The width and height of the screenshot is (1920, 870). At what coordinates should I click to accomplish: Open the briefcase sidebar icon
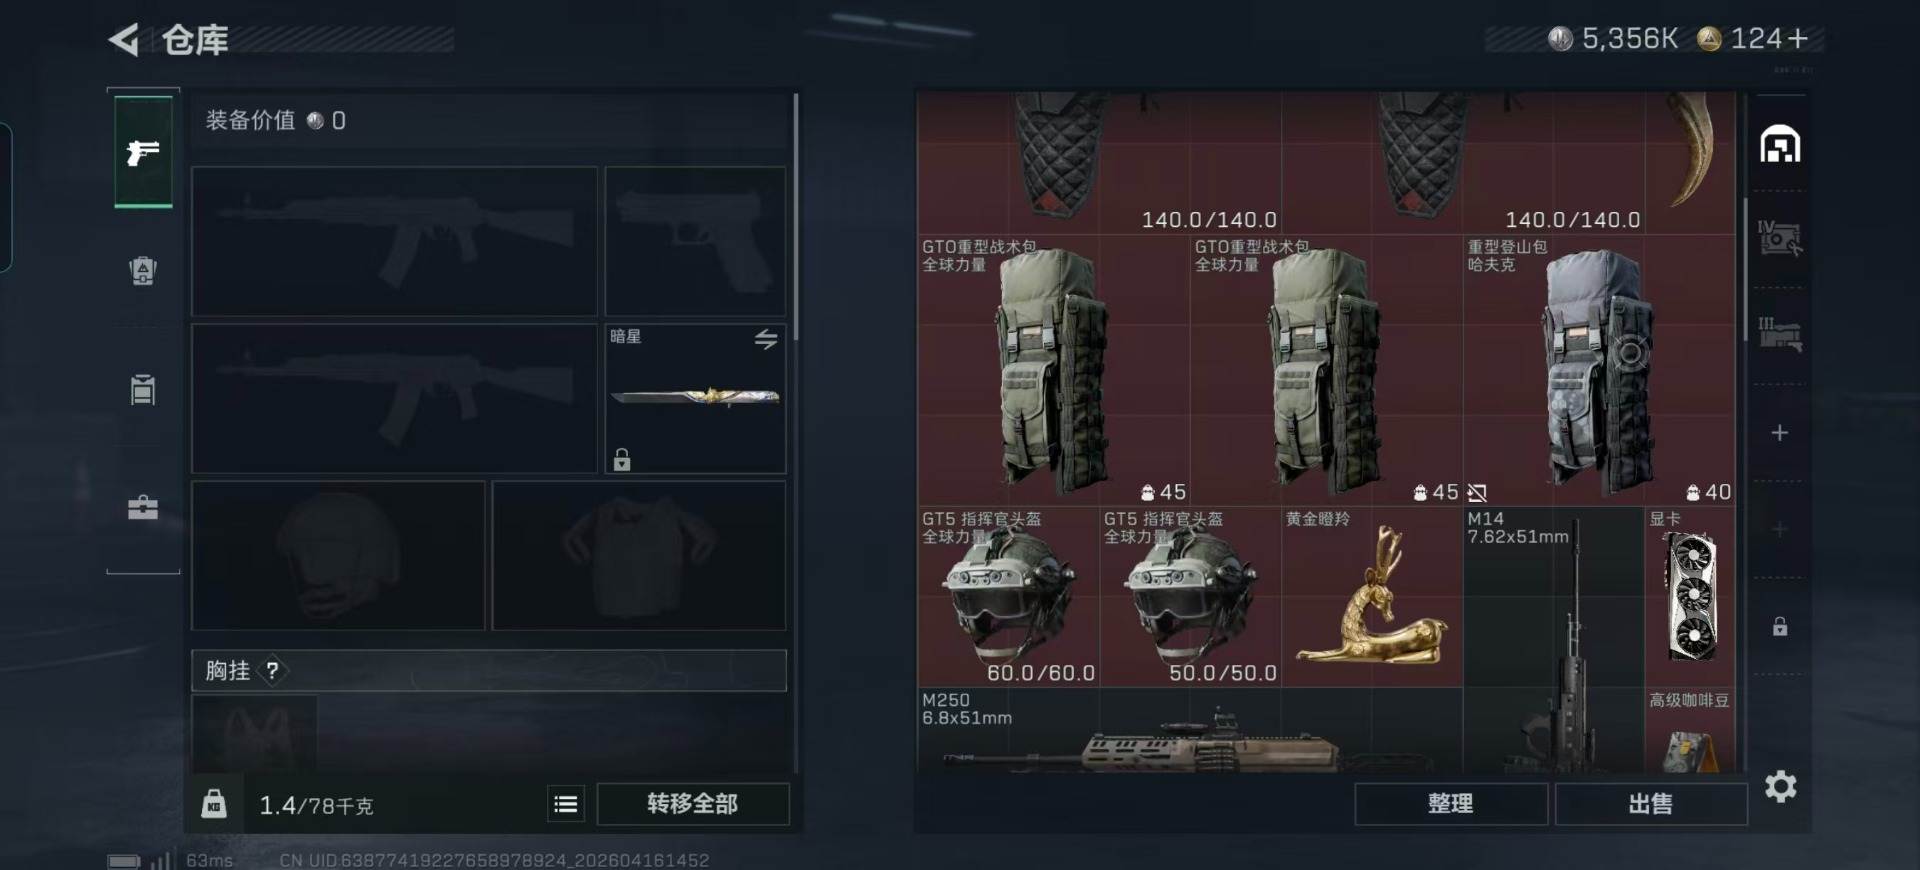[143, 507]
